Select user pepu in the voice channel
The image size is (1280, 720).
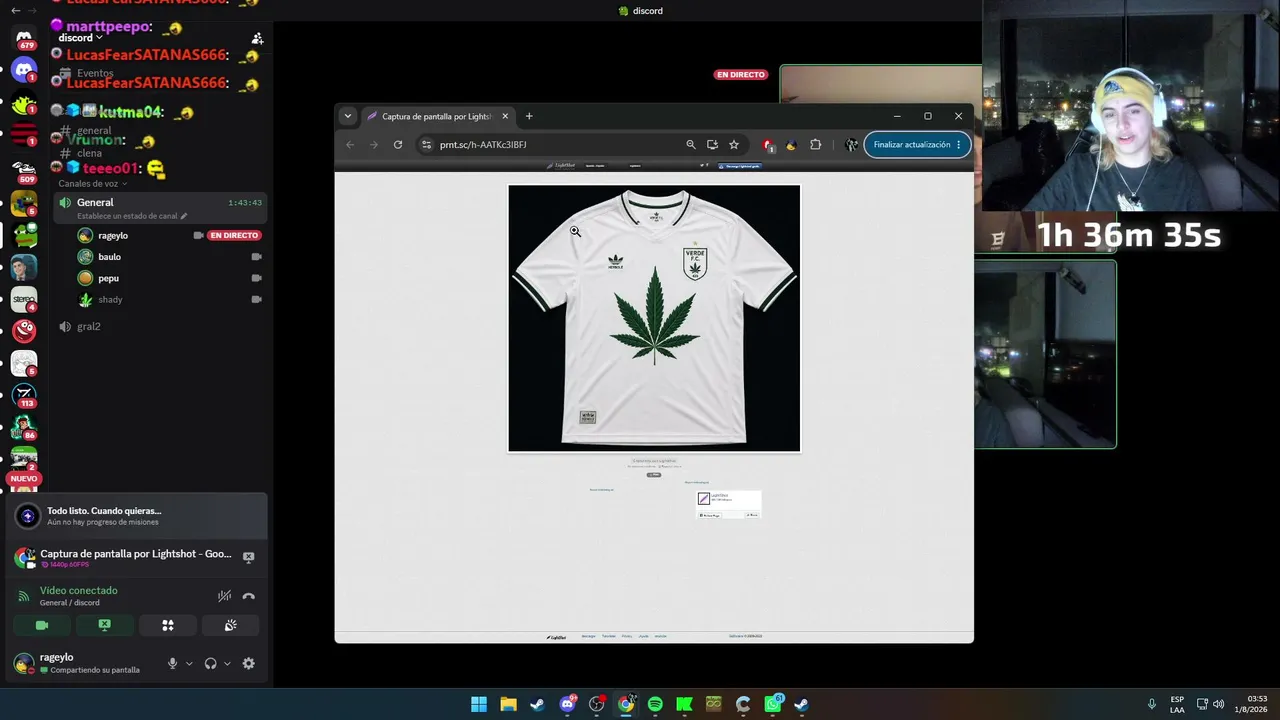[108, 278]
